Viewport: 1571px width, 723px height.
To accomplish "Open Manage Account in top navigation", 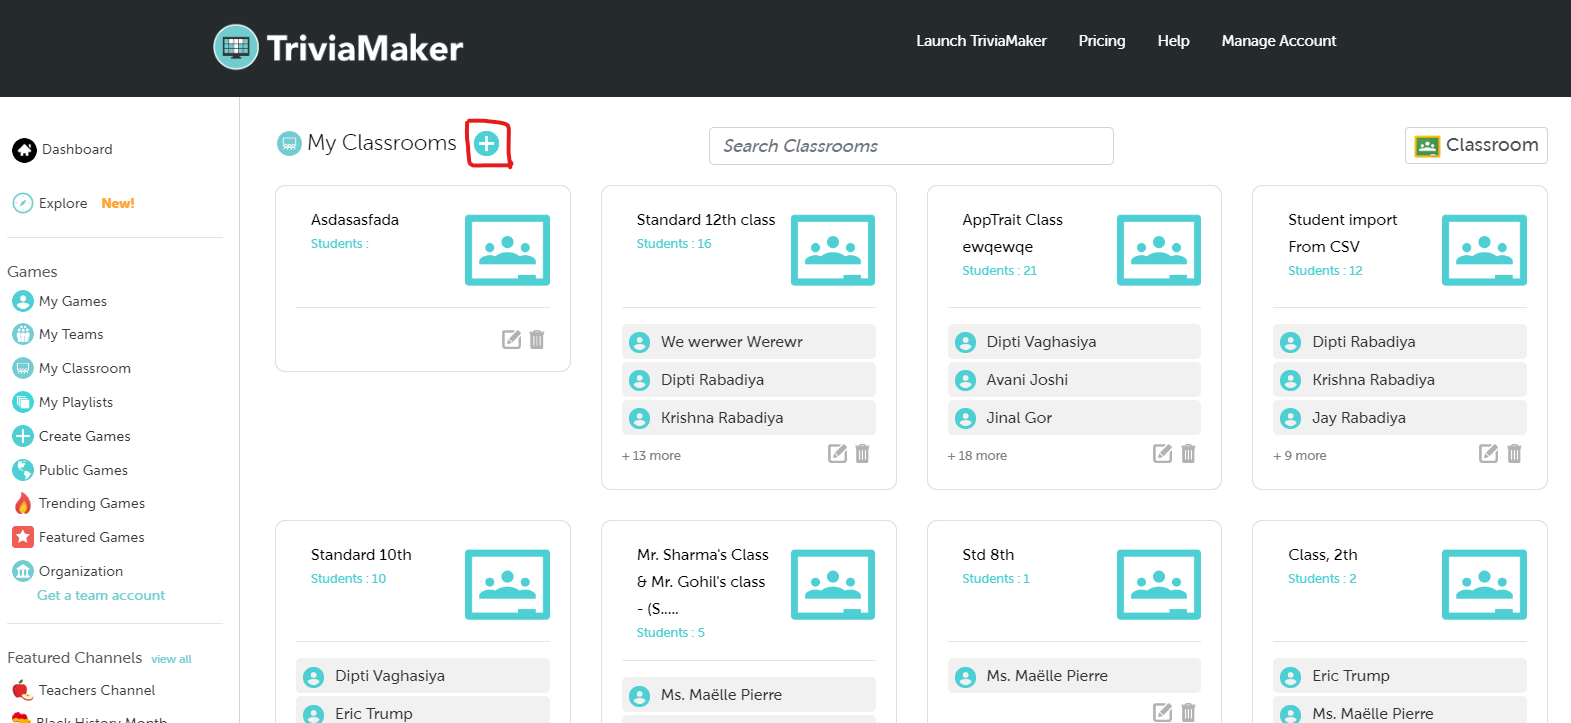I will click(x=1278, y=41).
